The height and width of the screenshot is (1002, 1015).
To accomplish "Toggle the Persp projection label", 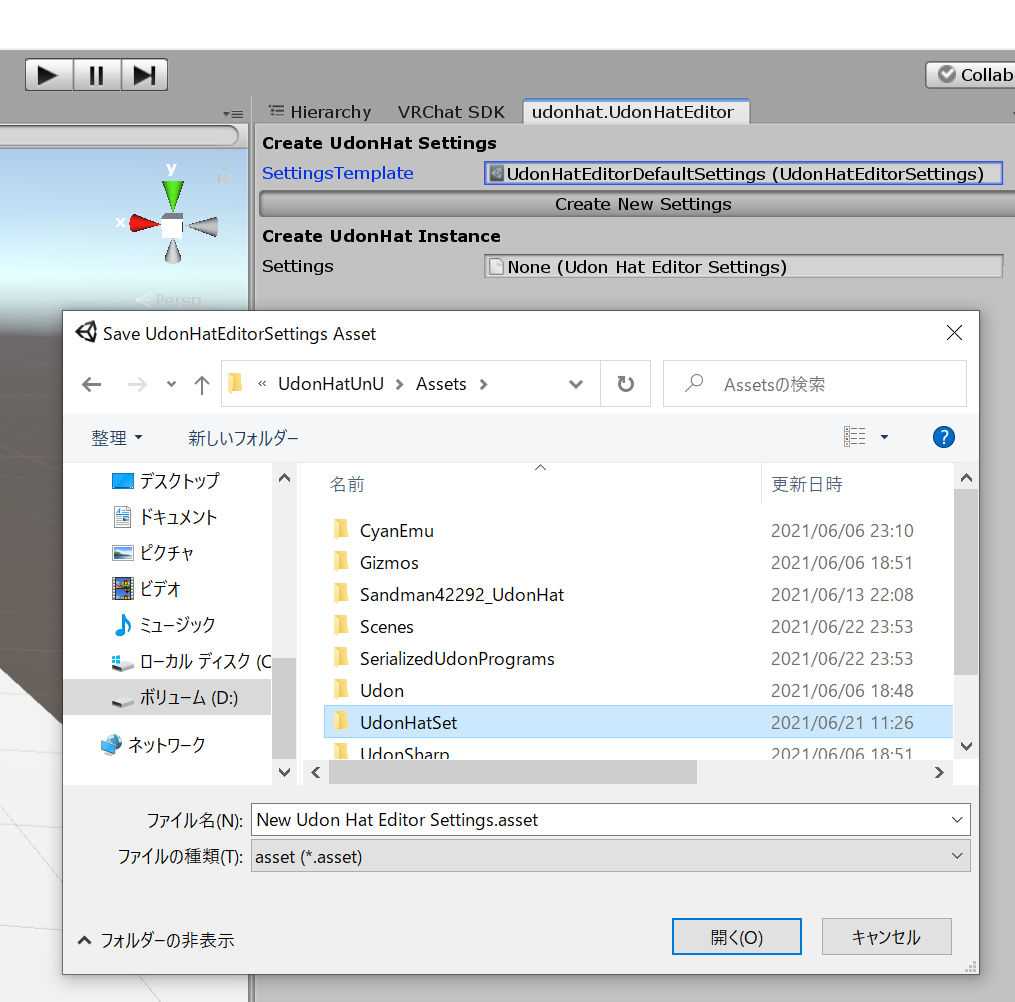I will click(x=170, y=300).
